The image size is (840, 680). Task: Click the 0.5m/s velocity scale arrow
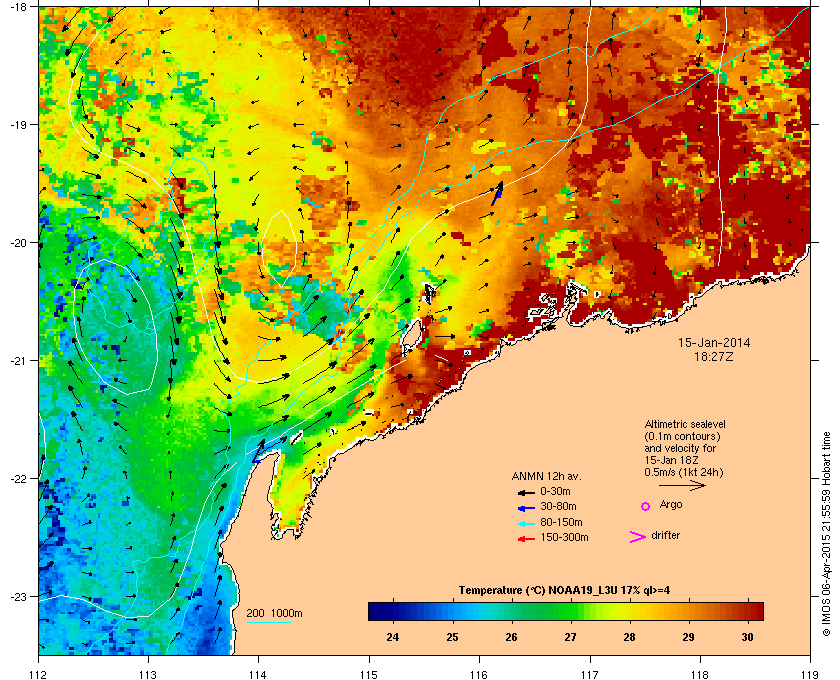point(682,485)
